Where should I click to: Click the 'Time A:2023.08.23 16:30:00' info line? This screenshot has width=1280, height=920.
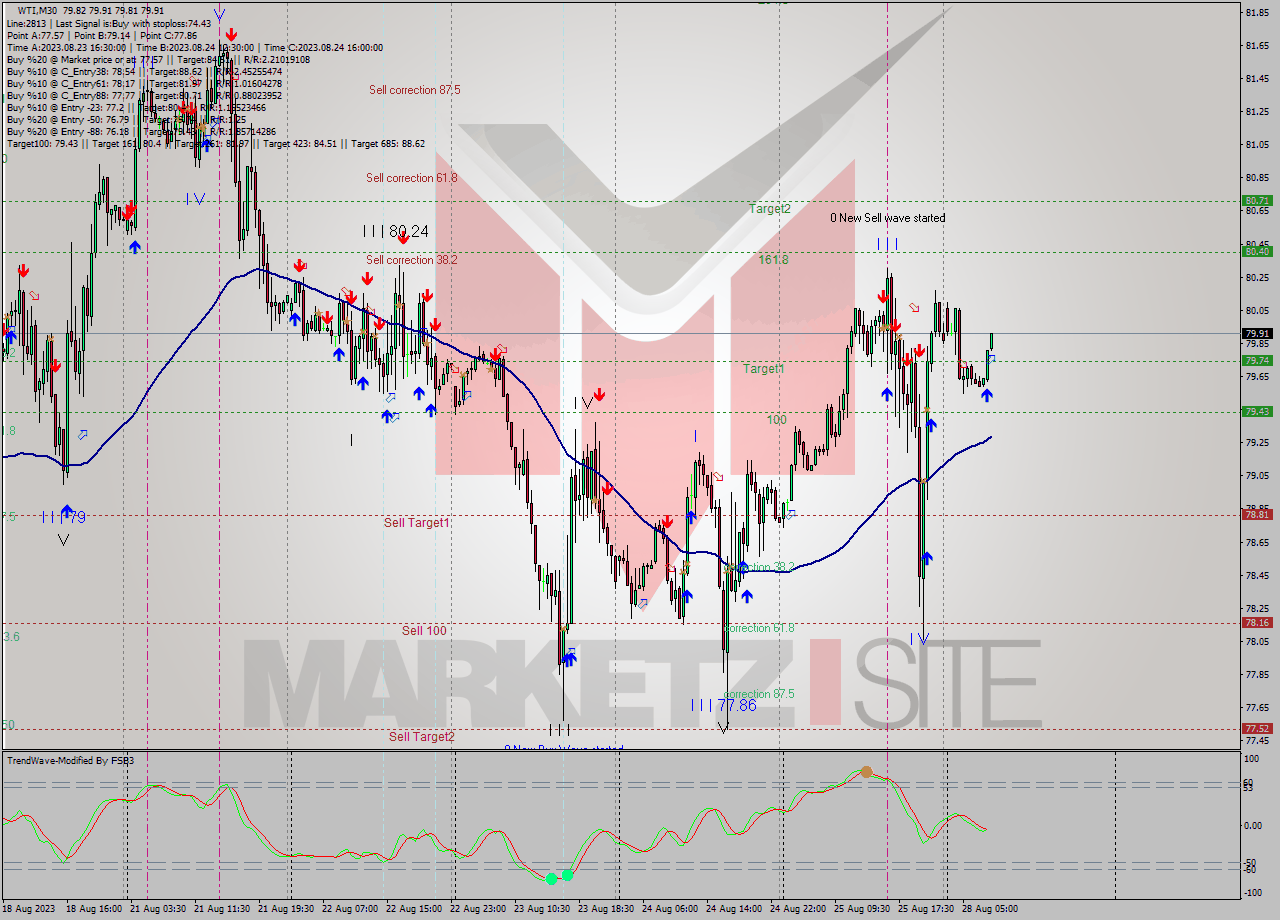coord(67,47)
